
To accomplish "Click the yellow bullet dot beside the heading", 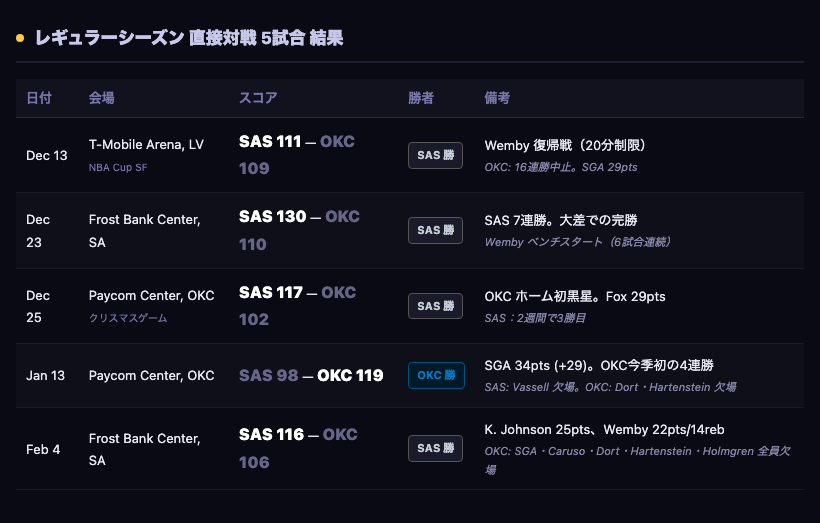I will tap(20, 38).
